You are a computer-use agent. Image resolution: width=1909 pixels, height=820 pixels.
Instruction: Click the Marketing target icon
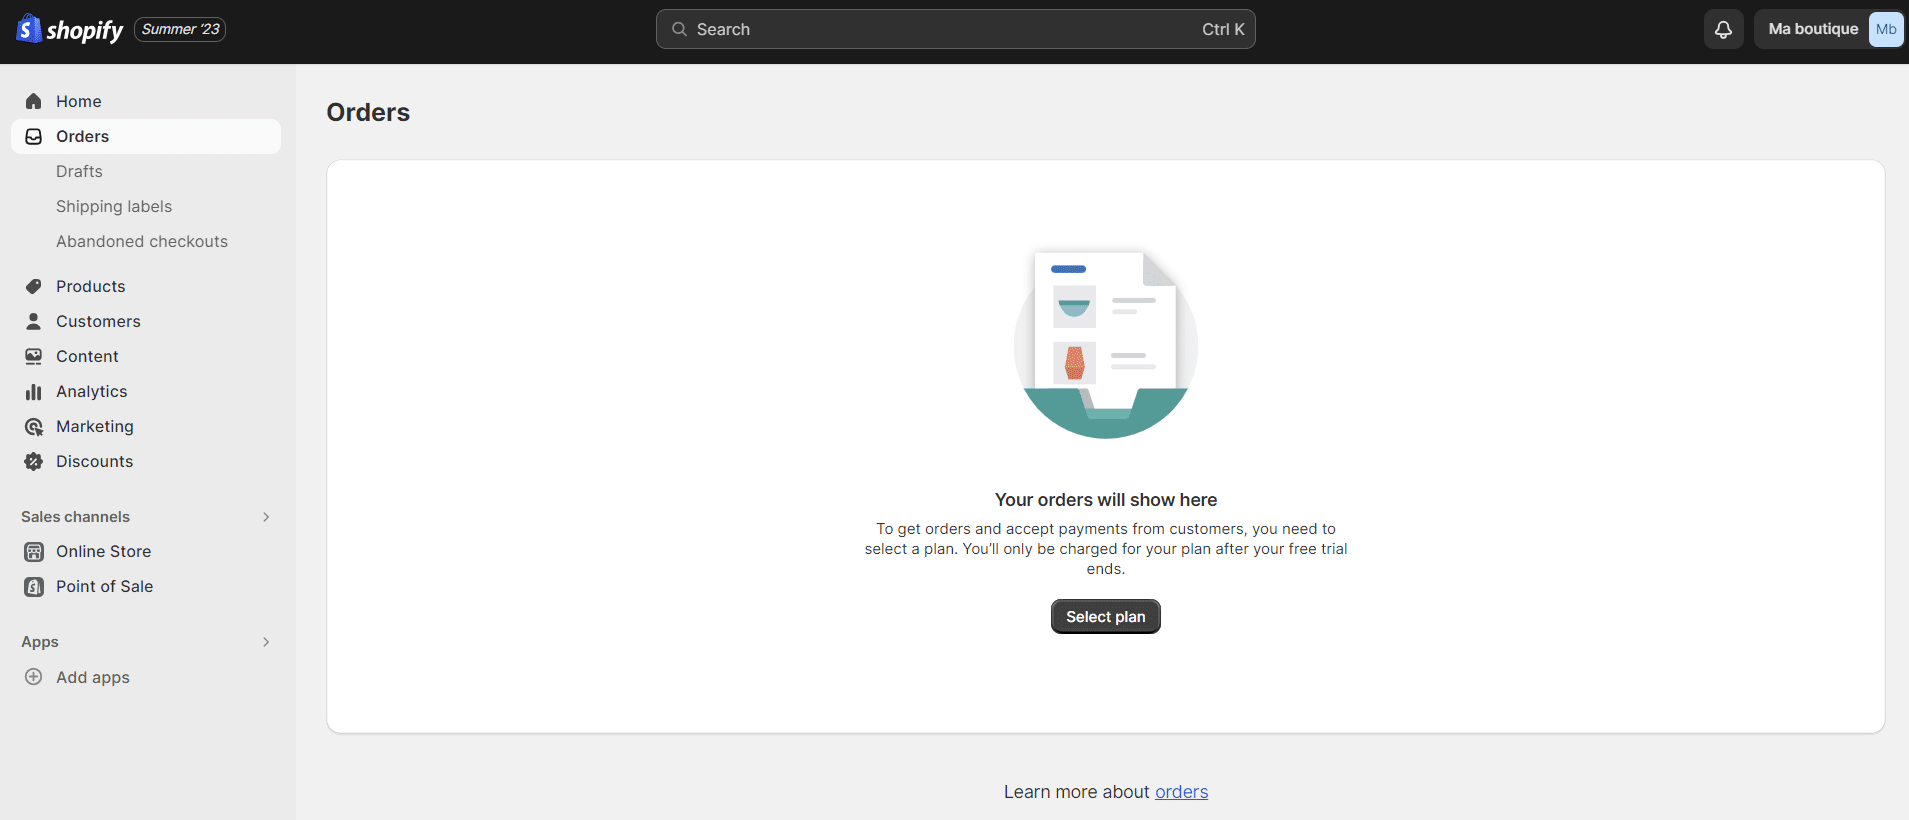[33, 426]
